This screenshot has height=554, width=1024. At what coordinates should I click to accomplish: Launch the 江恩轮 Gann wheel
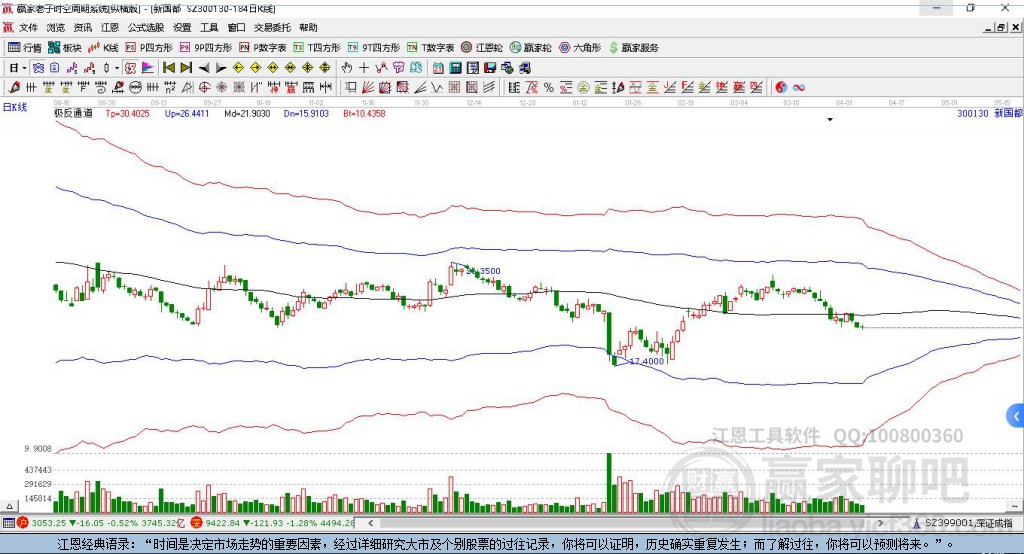482,48
